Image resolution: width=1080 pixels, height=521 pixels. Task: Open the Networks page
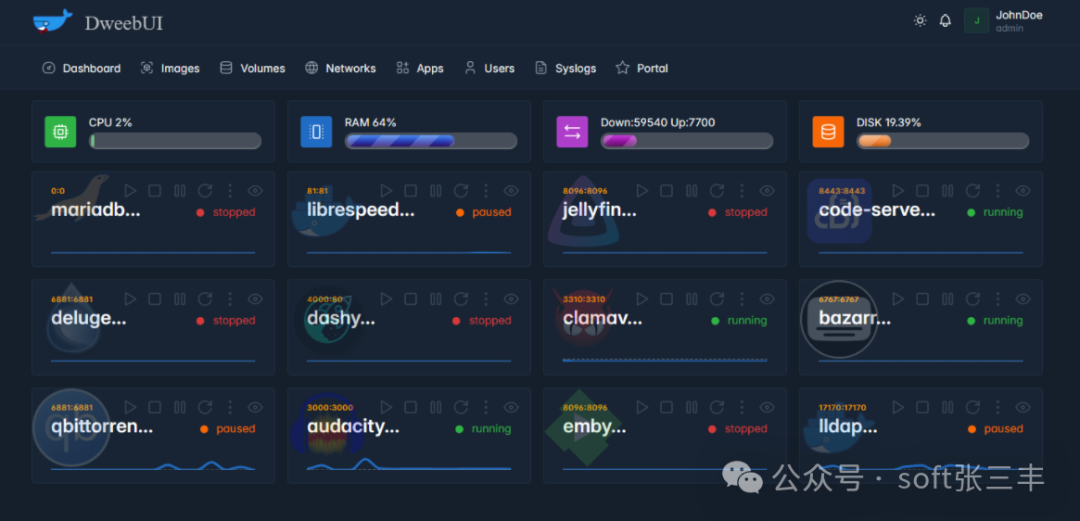(x=341, y=68)
